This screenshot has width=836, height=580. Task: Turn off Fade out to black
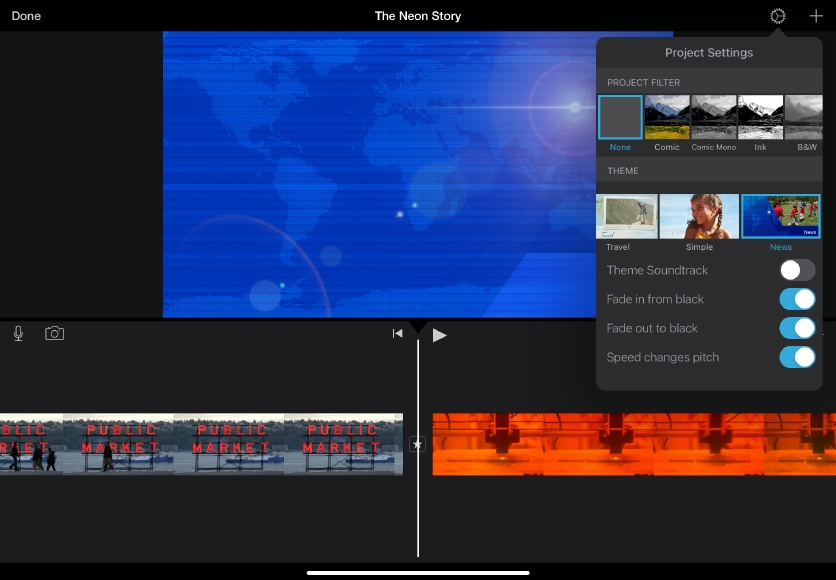pyautogui.click(x=797, y=328)
